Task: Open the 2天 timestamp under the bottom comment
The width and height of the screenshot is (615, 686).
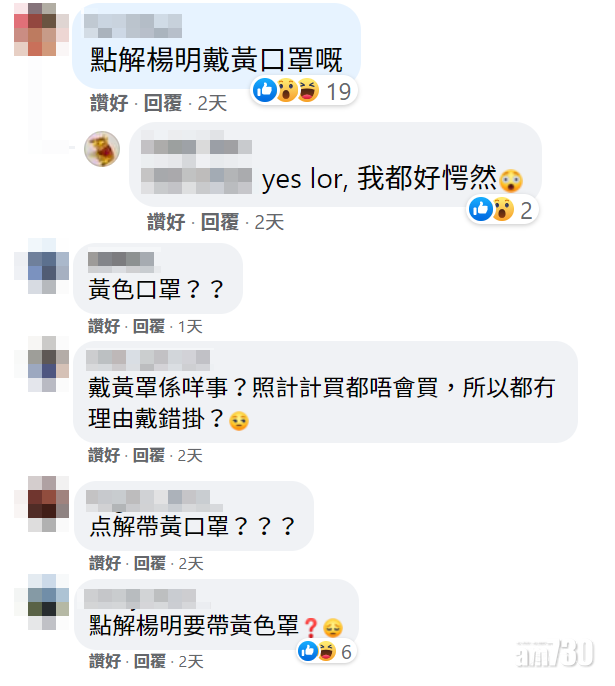Action: (191, 662)
